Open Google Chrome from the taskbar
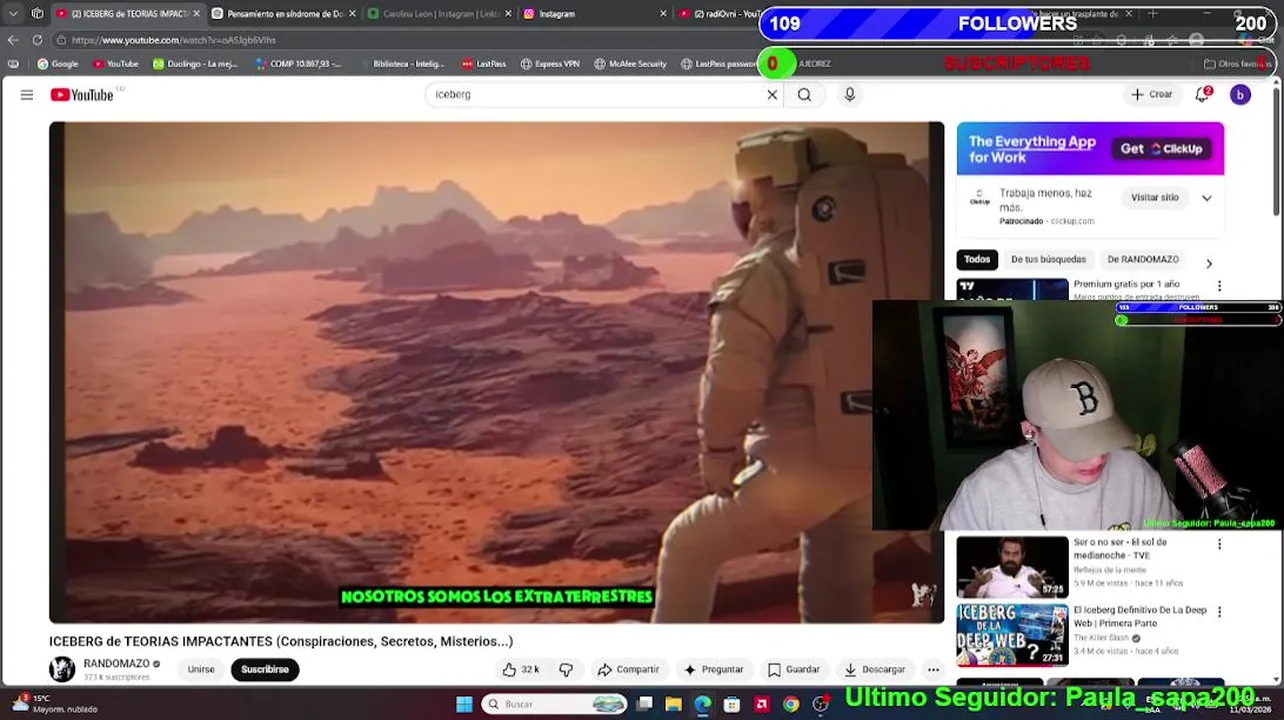This screenshot has width=1284, height=720. pyautogui.click(x=791, y=704)
